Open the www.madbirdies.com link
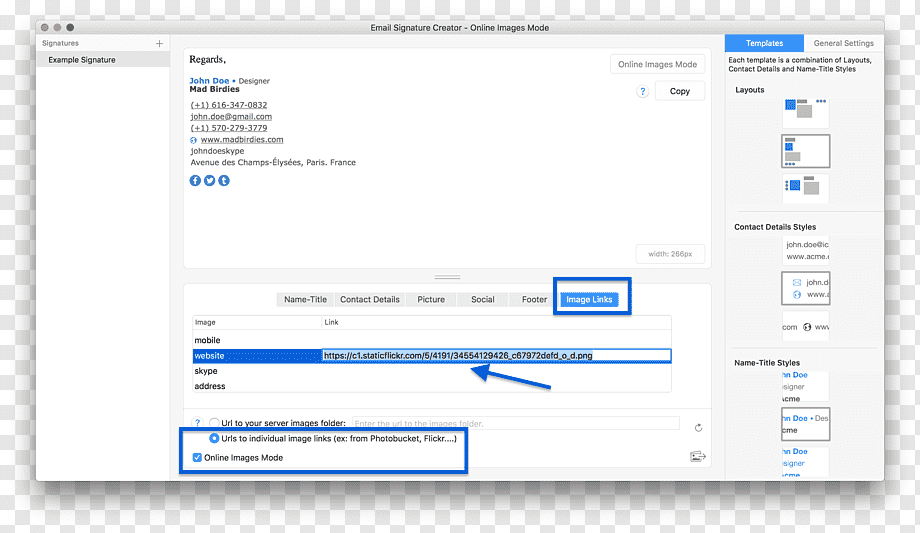The width and height of the screenshot is (920, 533). pyautogui.click(x=242, y=140)
